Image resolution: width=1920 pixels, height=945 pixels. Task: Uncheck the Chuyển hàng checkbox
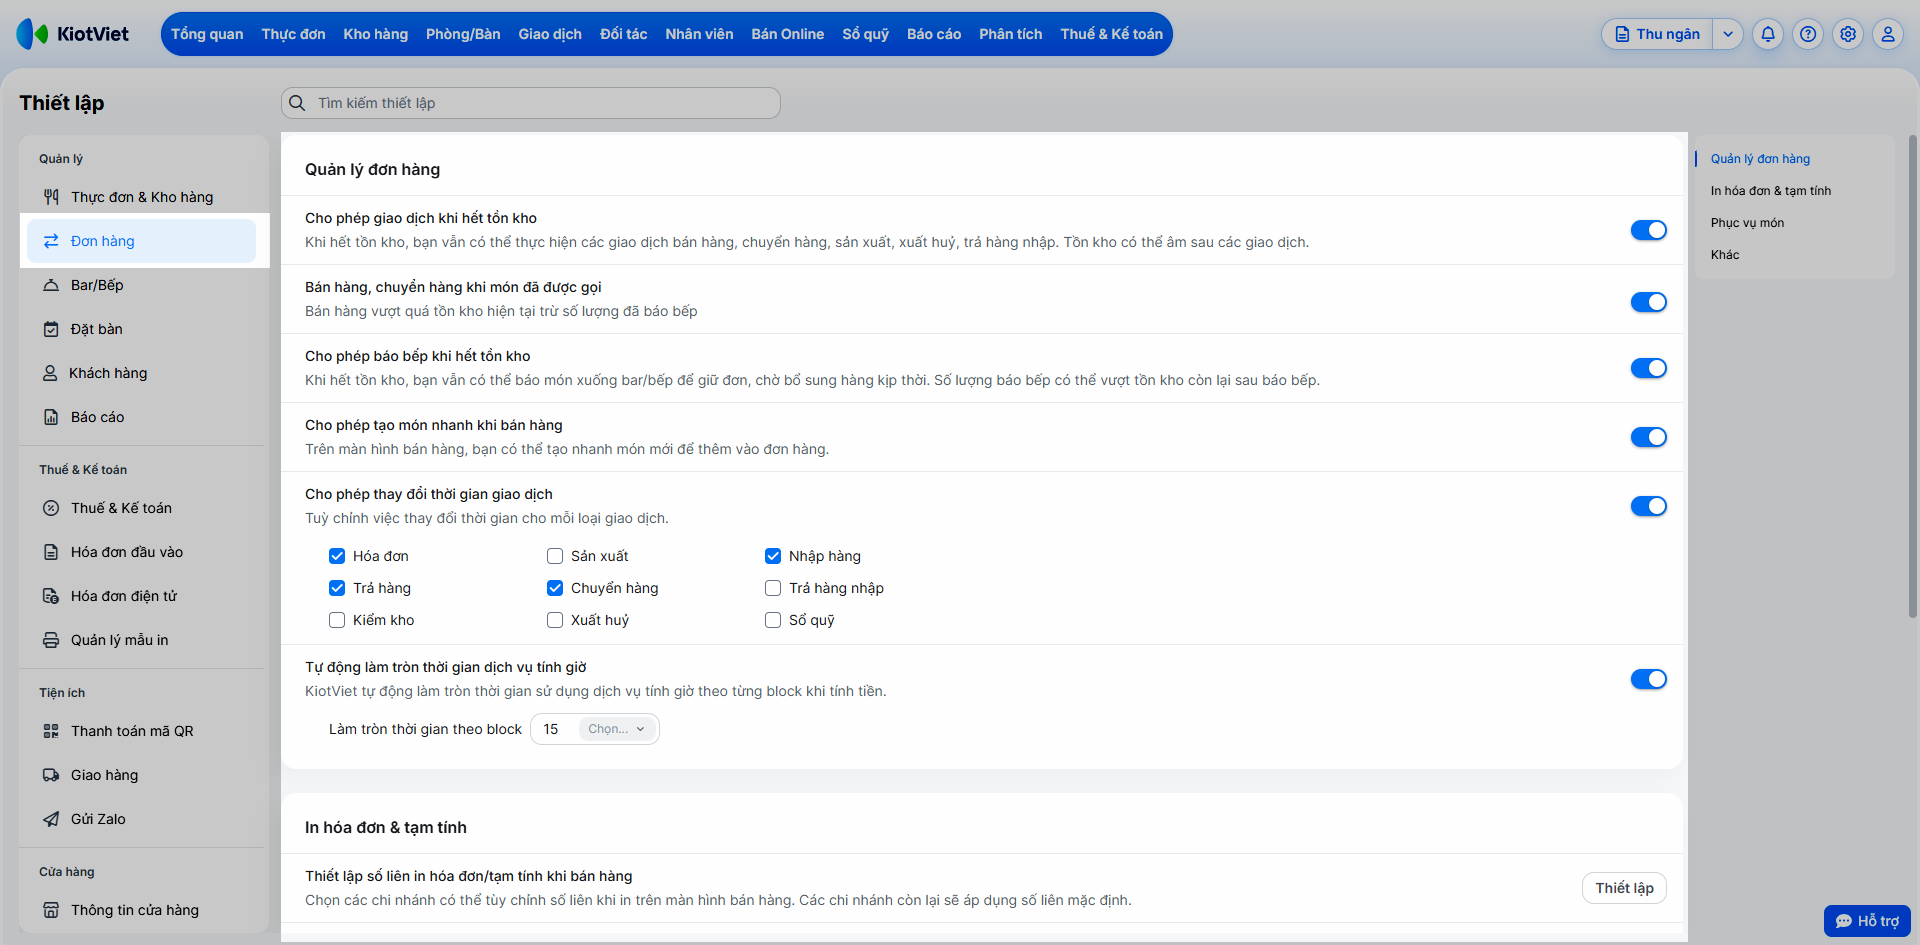(555, 588)
